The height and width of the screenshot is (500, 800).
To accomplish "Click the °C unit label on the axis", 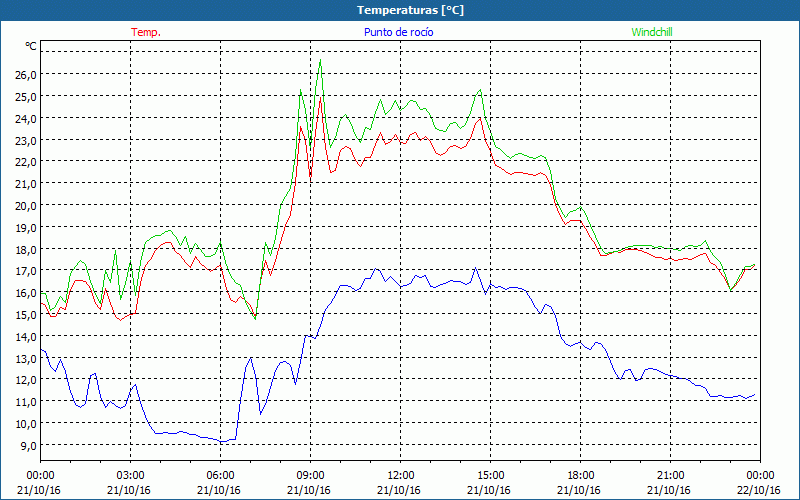I will tap(31, 46).
